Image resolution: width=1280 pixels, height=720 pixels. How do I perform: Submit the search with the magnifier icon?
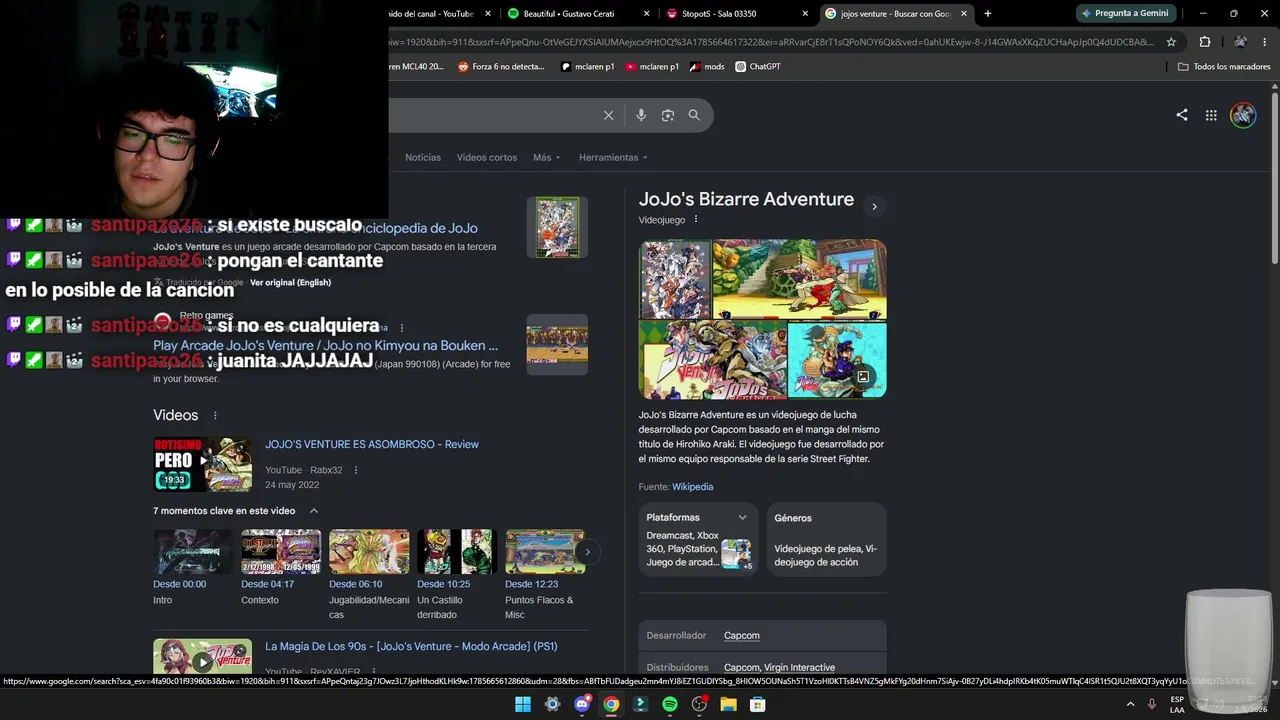coord(694,115)
